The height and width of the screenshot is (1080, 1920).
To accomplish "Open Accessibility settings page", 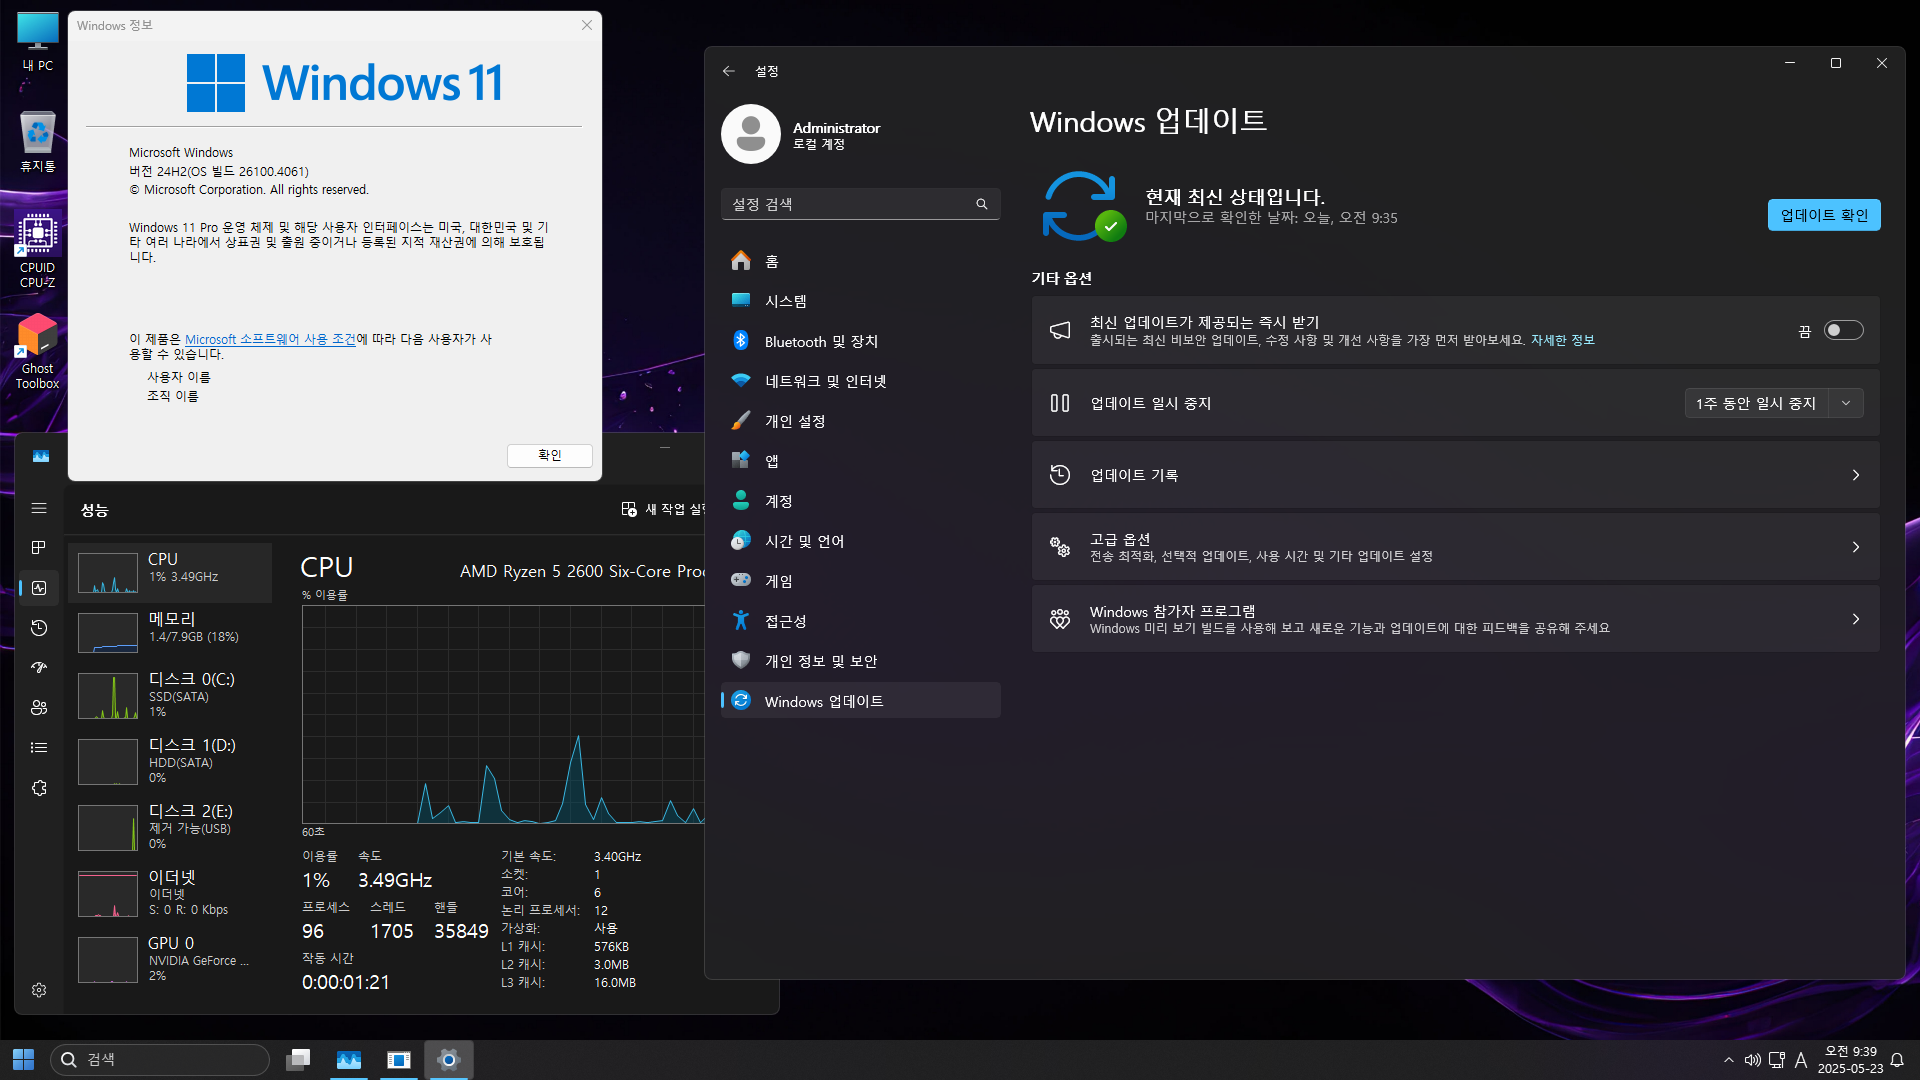I will (860, 621).
